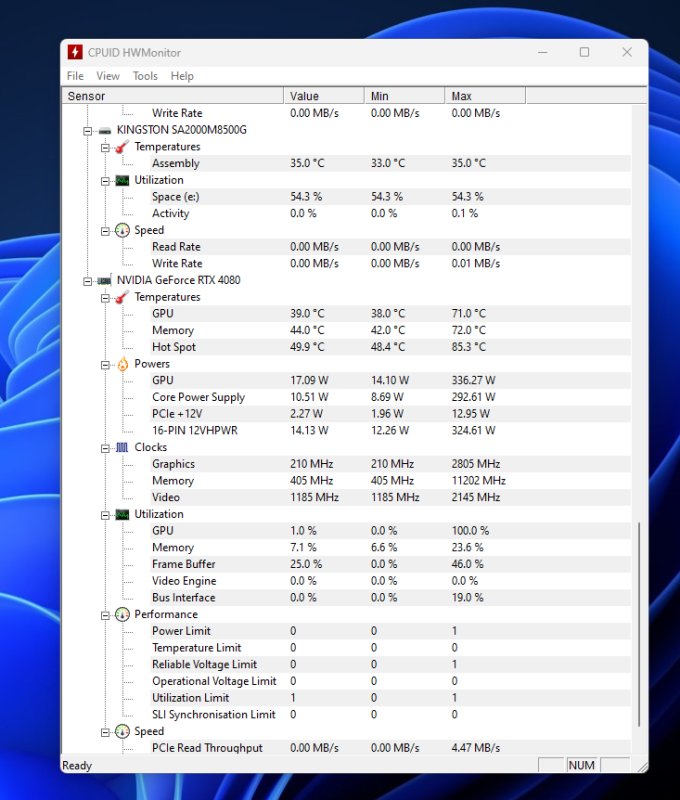Collapse the KINGSTON SA2000M8500G node
The height and width of the screenshot is (800, 680).
pos(88,131)
